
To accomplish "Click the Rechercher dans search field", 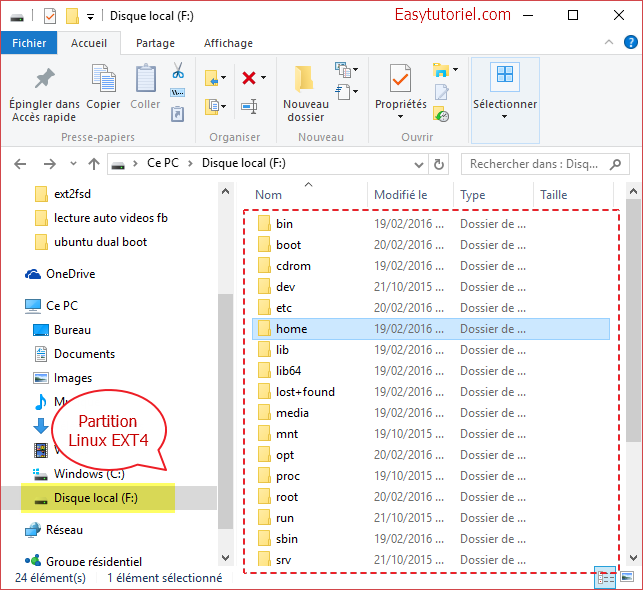I will pyautogui.click(x=540, y=164).
